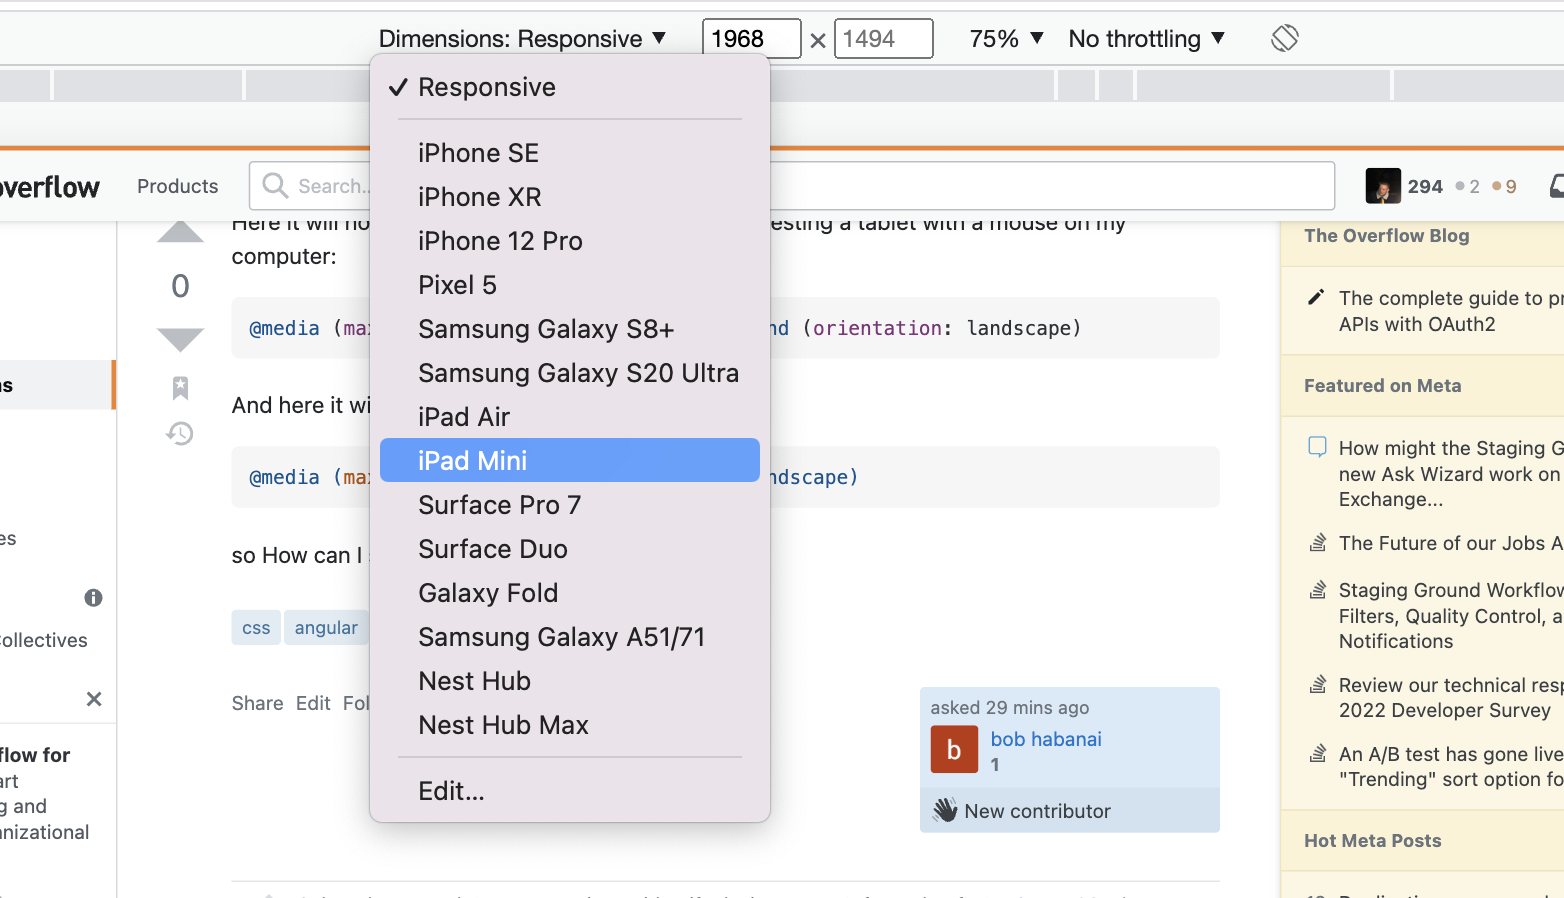Click the chat bubble icon next to Staging post

(x=1318, y=447)
